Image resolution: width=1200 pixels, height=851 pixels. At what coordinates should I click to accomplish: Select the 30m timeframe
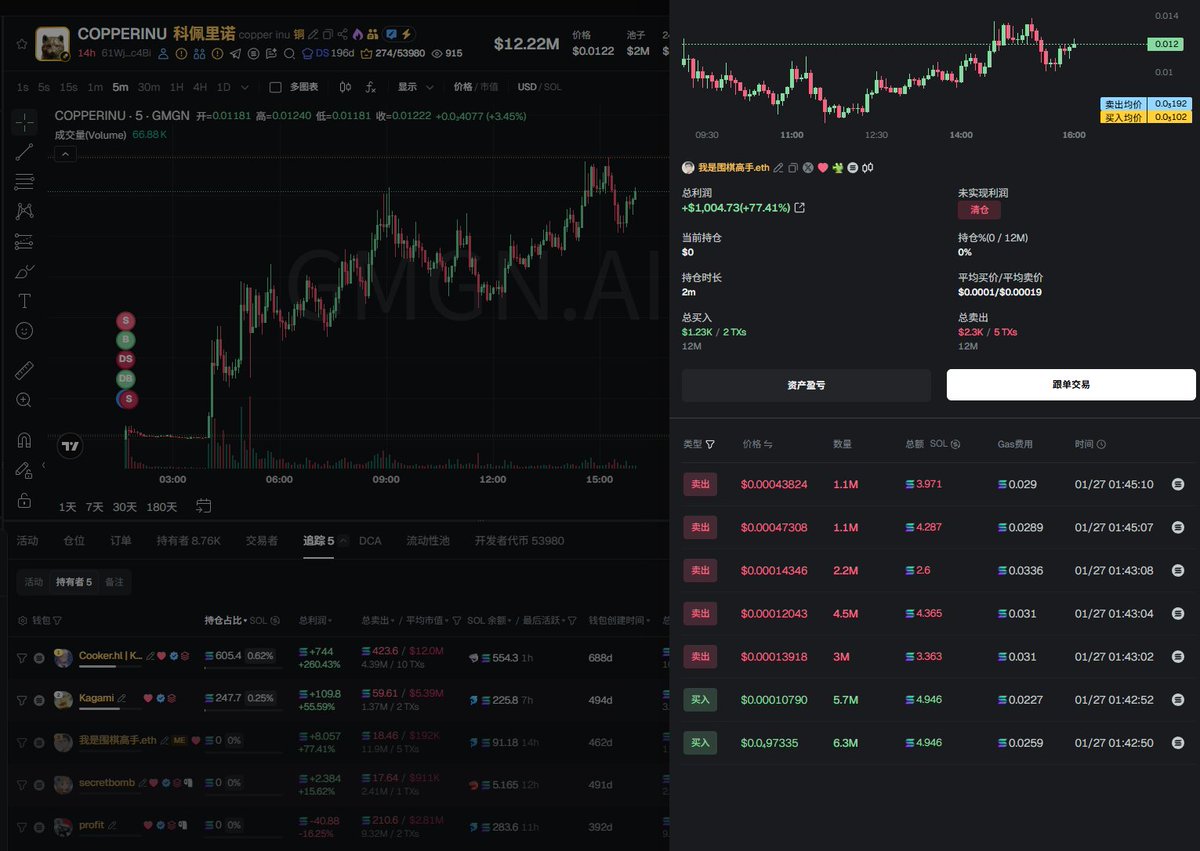pyautogui.click(x=148, y=87)
